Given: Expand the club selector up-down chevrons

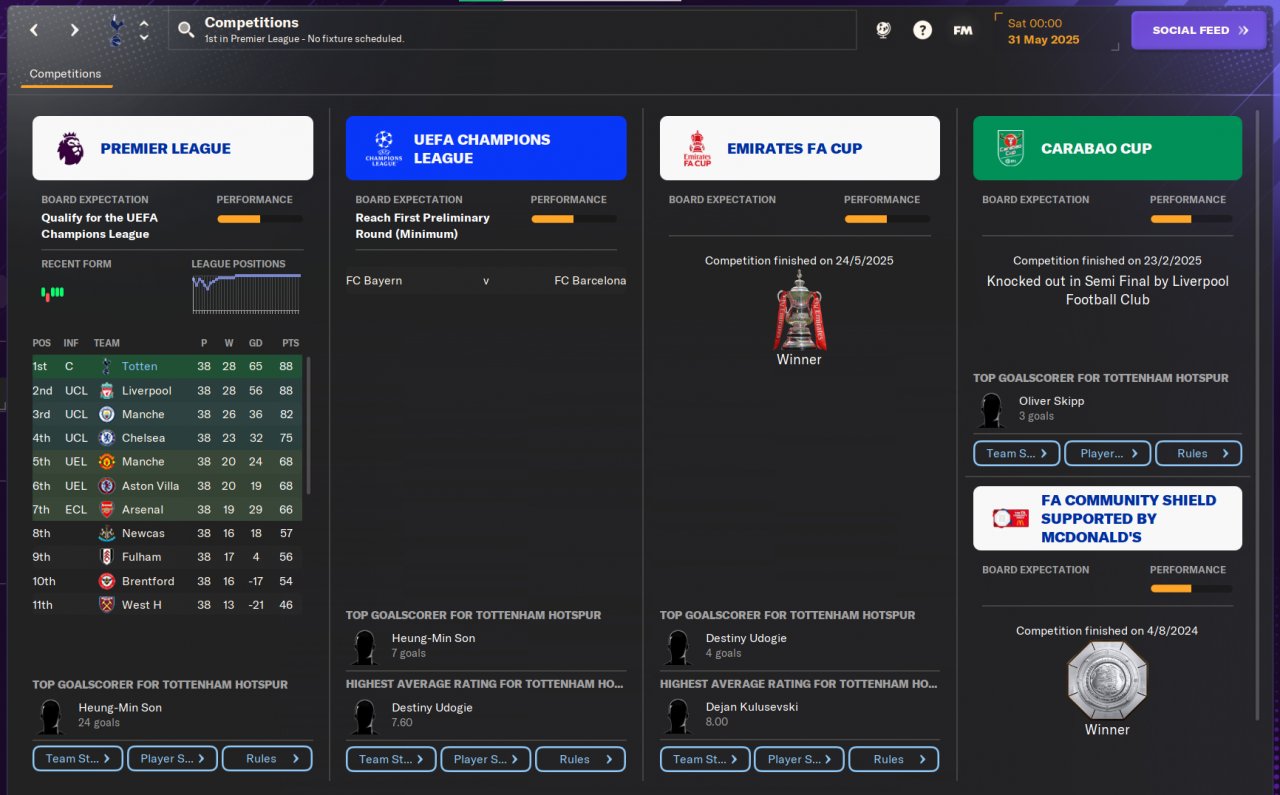Looking at the screenshot, I should (x=144, y=30).
